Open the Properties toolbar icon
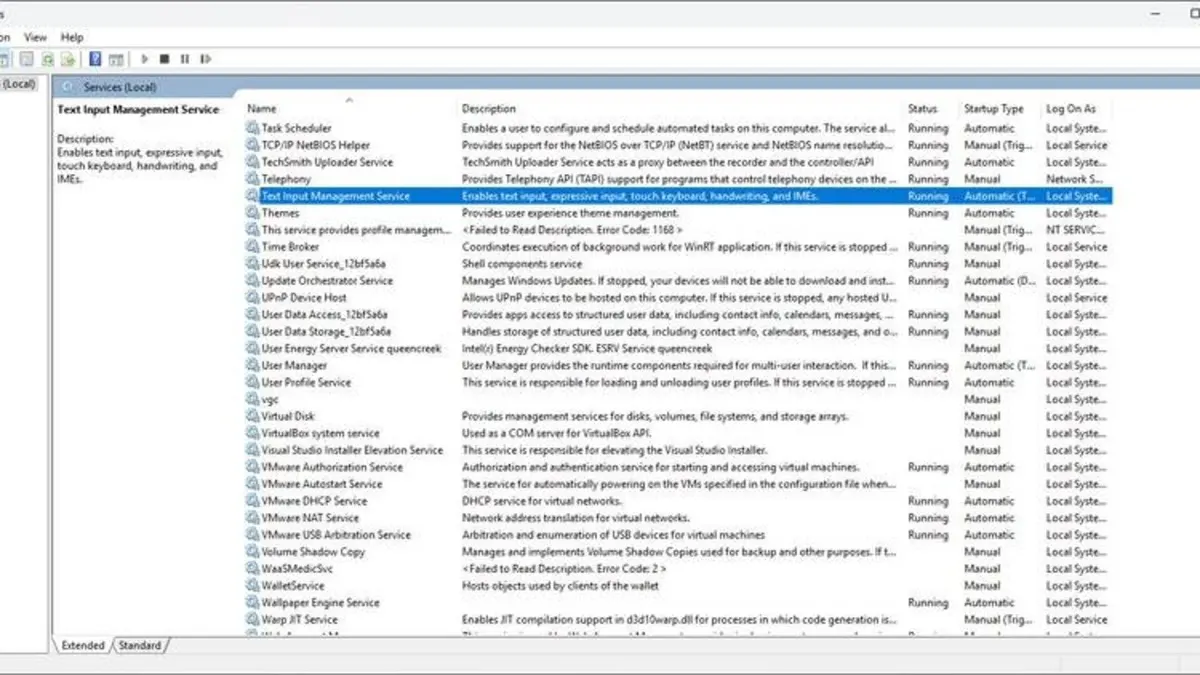Image resolution: width=1200 pixels, height=675 pixels. click(x=26, y=60)
